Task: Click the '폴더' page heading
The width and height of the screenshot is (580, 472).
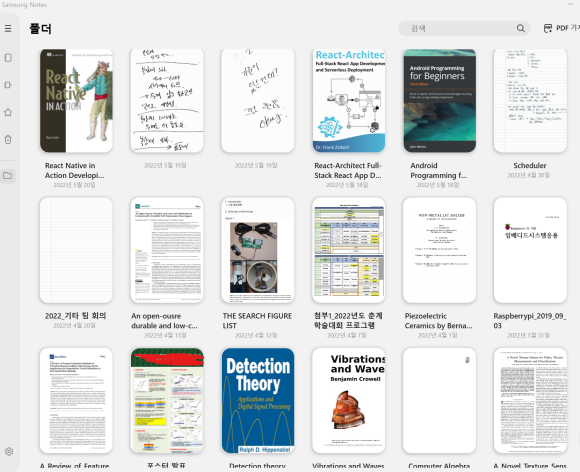Action: (40, 28)
